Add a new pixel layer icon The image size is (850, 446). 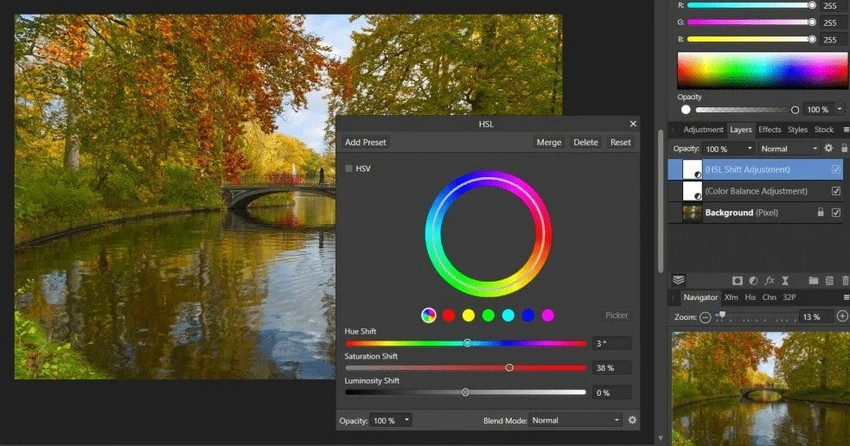[x=829, y=280]
